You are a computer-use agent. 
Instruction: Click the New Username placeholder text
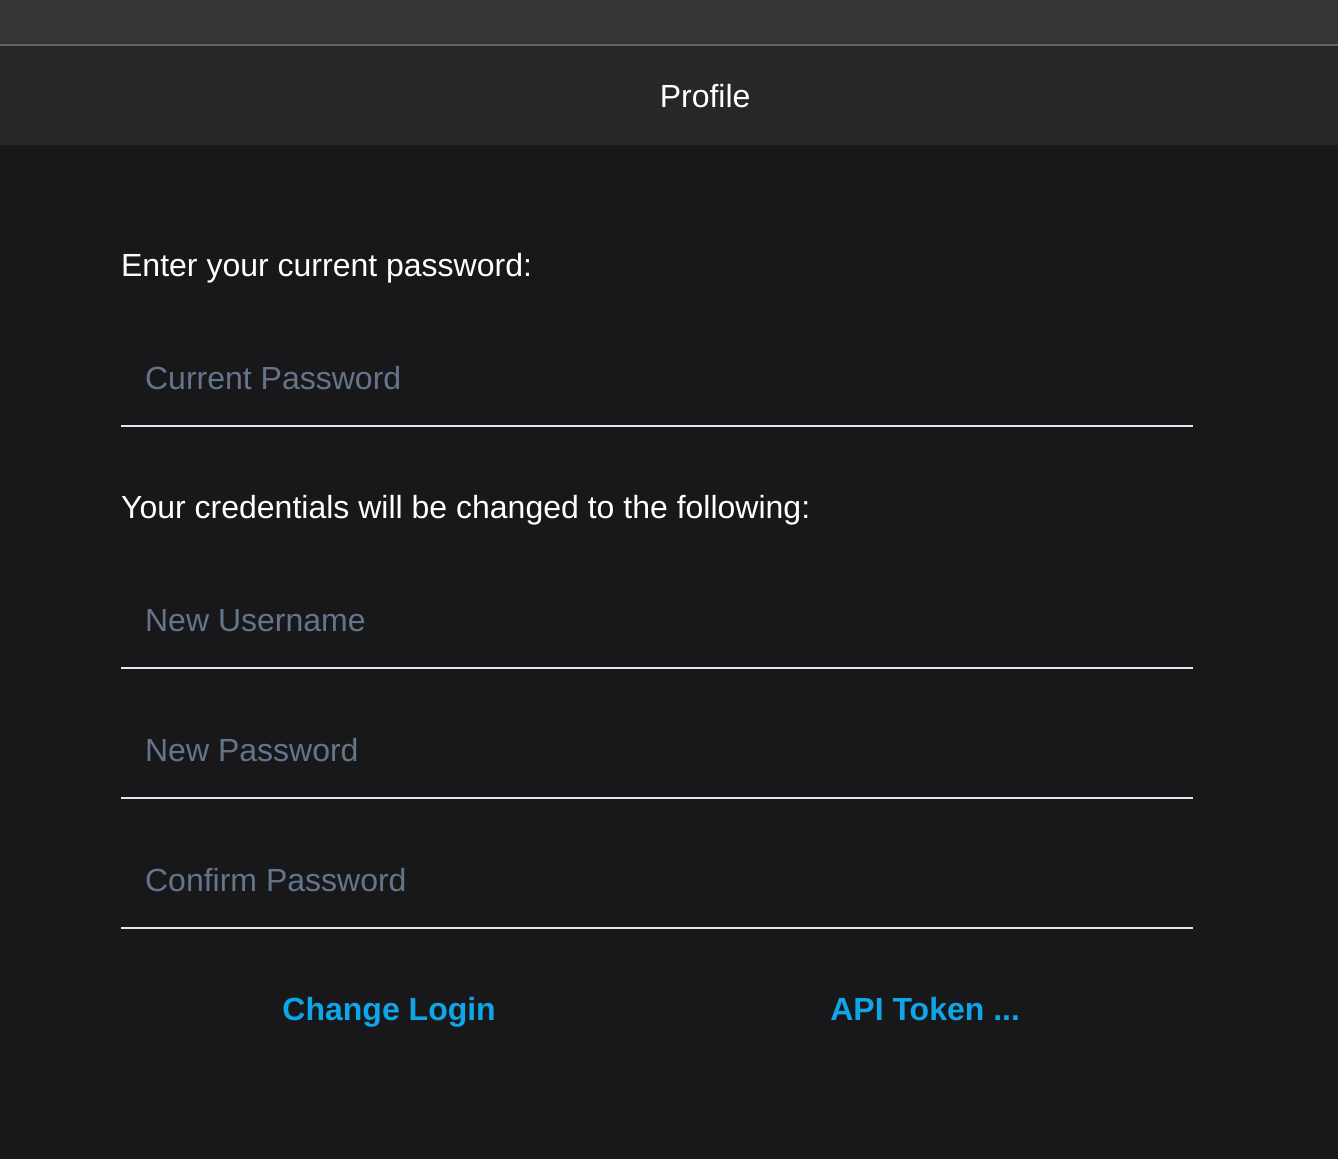coord(255,621)
